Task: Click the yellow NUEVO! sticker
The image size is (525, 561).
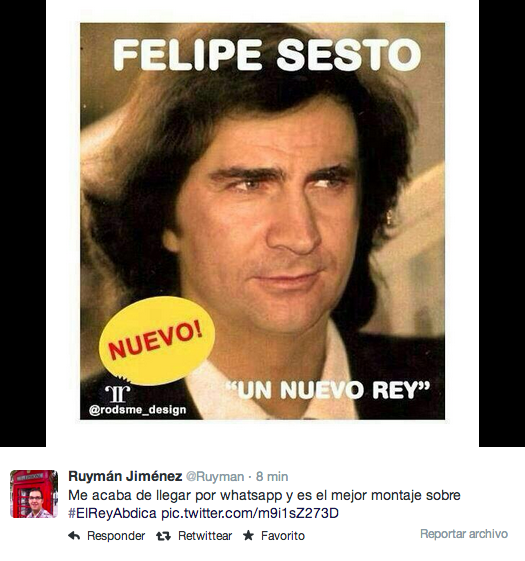Action: point(157,341)
